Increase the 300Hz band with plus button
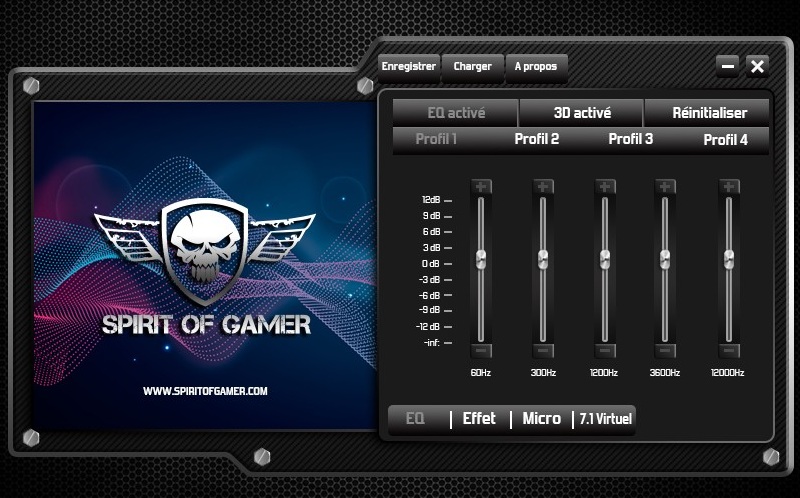800x498 pixels. tap(543, 187)
